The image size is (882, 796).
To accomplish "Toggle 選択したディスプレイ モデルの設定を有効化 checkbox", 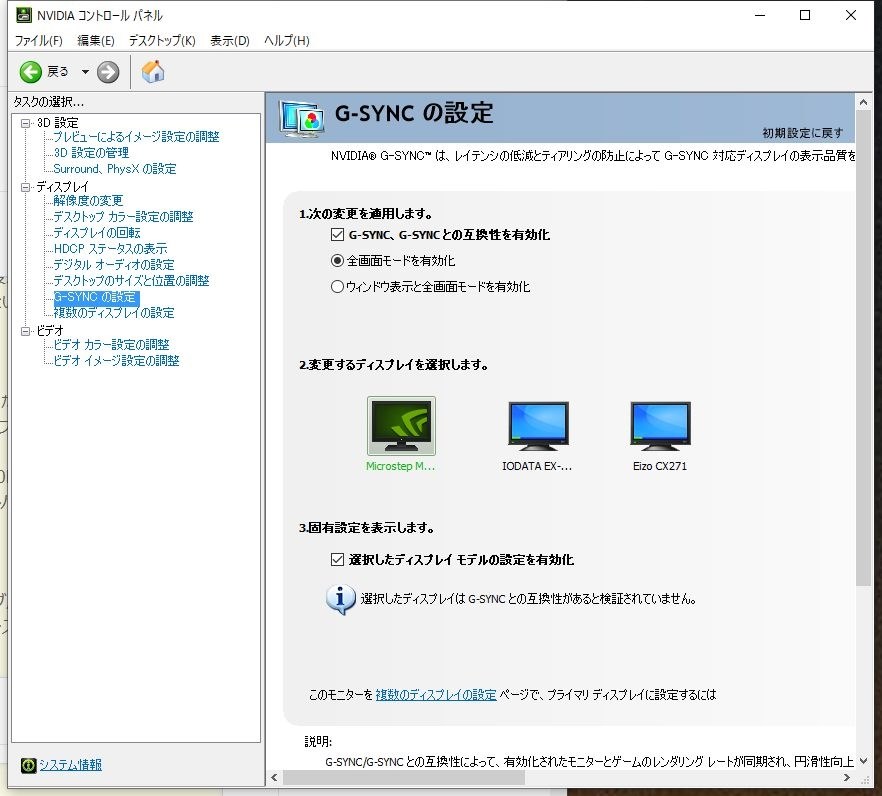I will pyautogui.click(x=338, y=560).
